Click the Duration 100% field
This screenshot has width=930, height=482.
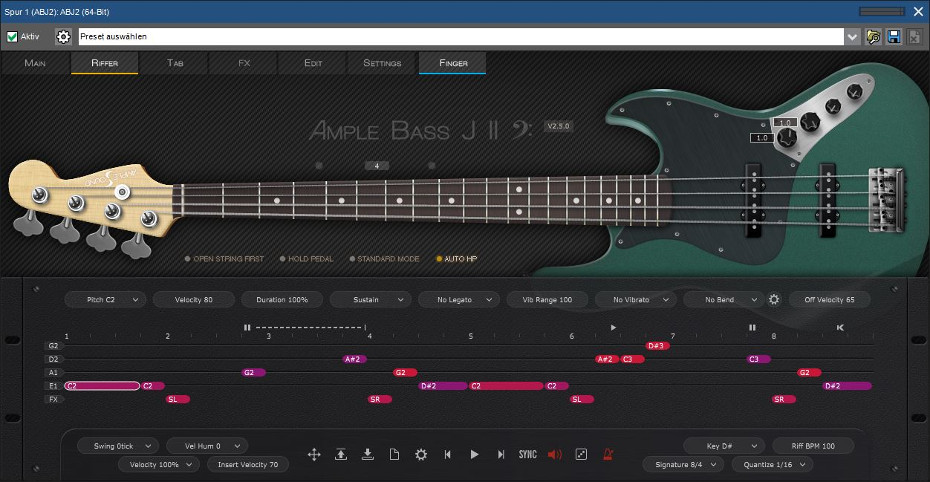pos(282,299)
